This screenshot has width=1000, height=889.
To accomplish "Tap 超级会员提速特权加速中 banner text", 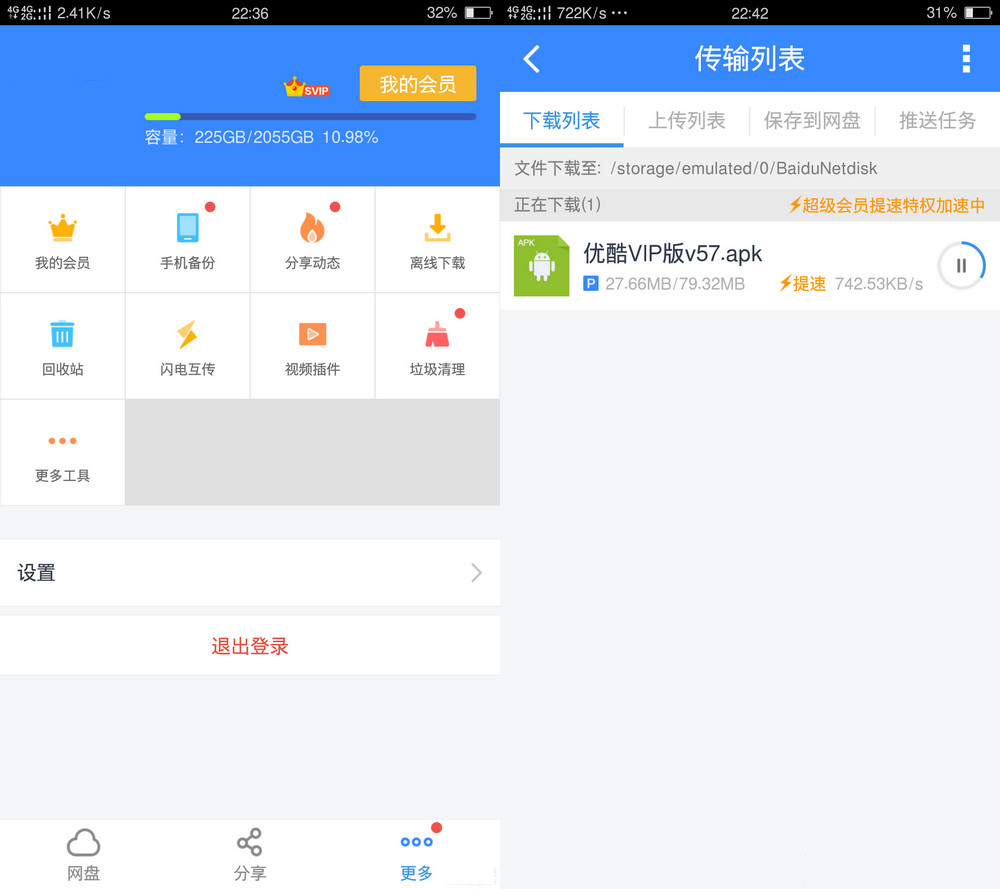I will pos(887,205).
